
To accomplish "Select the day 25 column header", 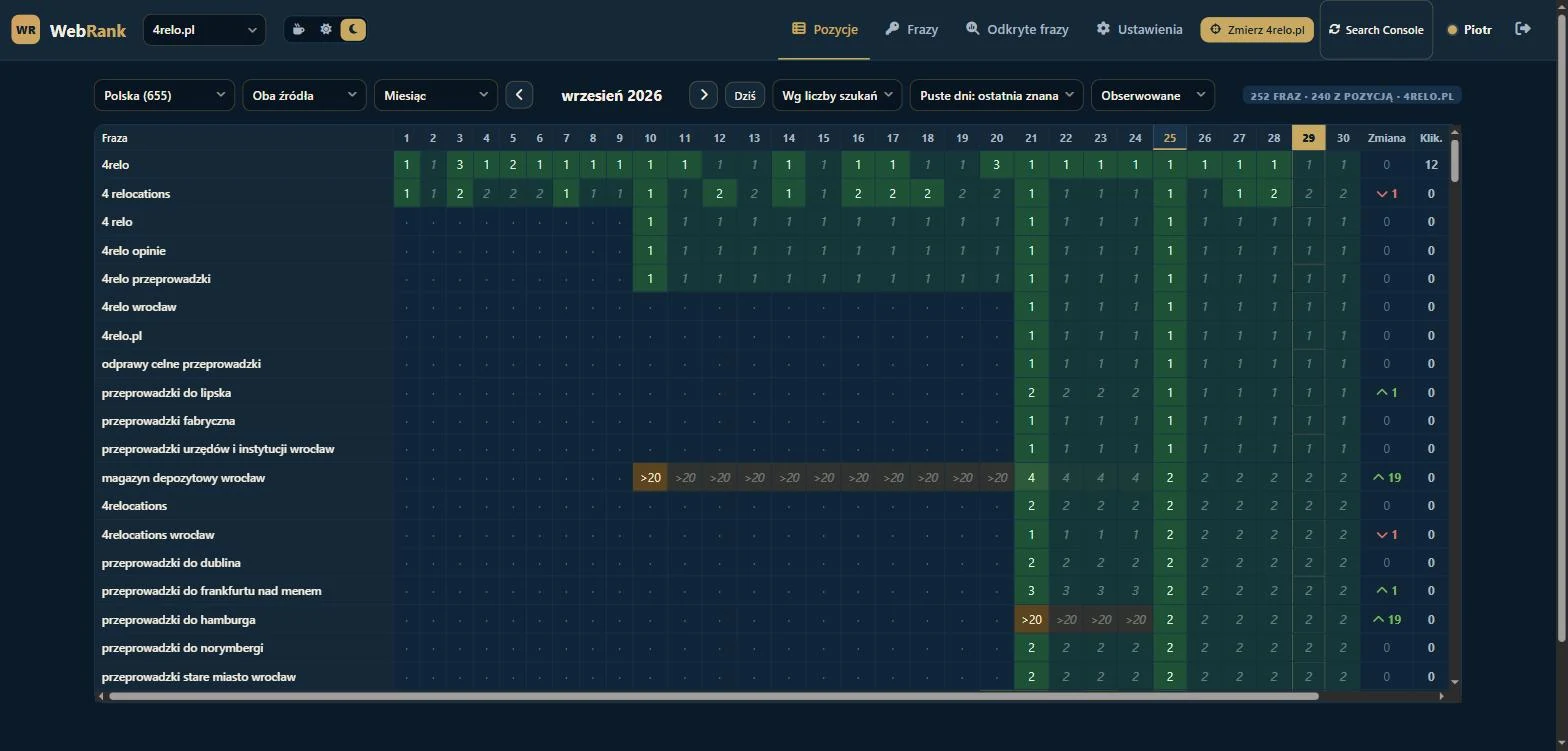I will tap(1170, 138).
